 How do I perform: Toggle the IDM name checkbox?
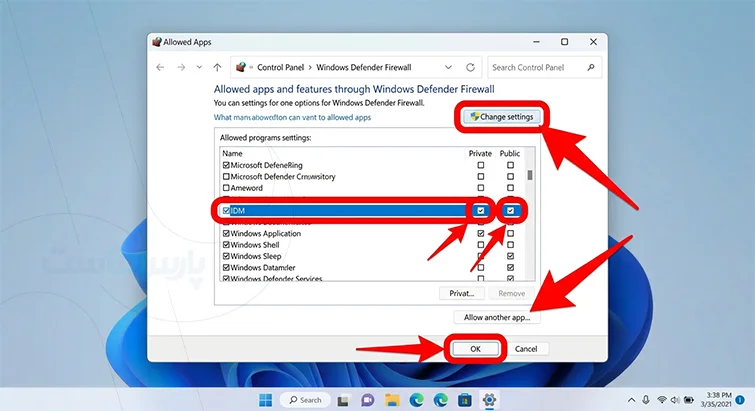226,211
